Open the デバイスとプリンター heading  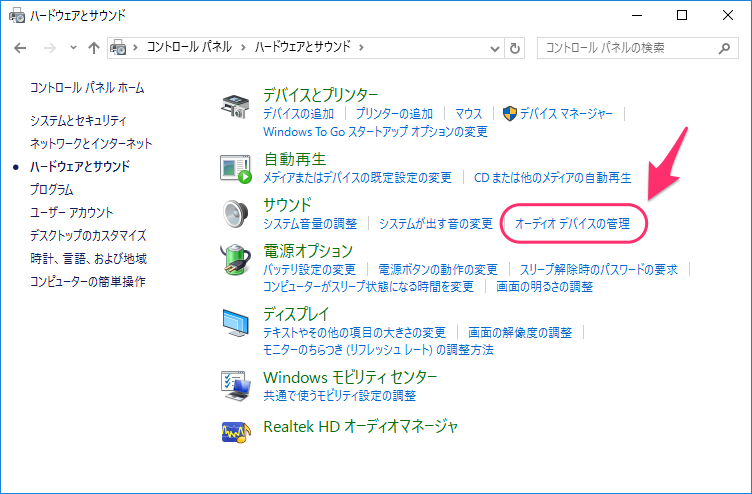(321, 95)
